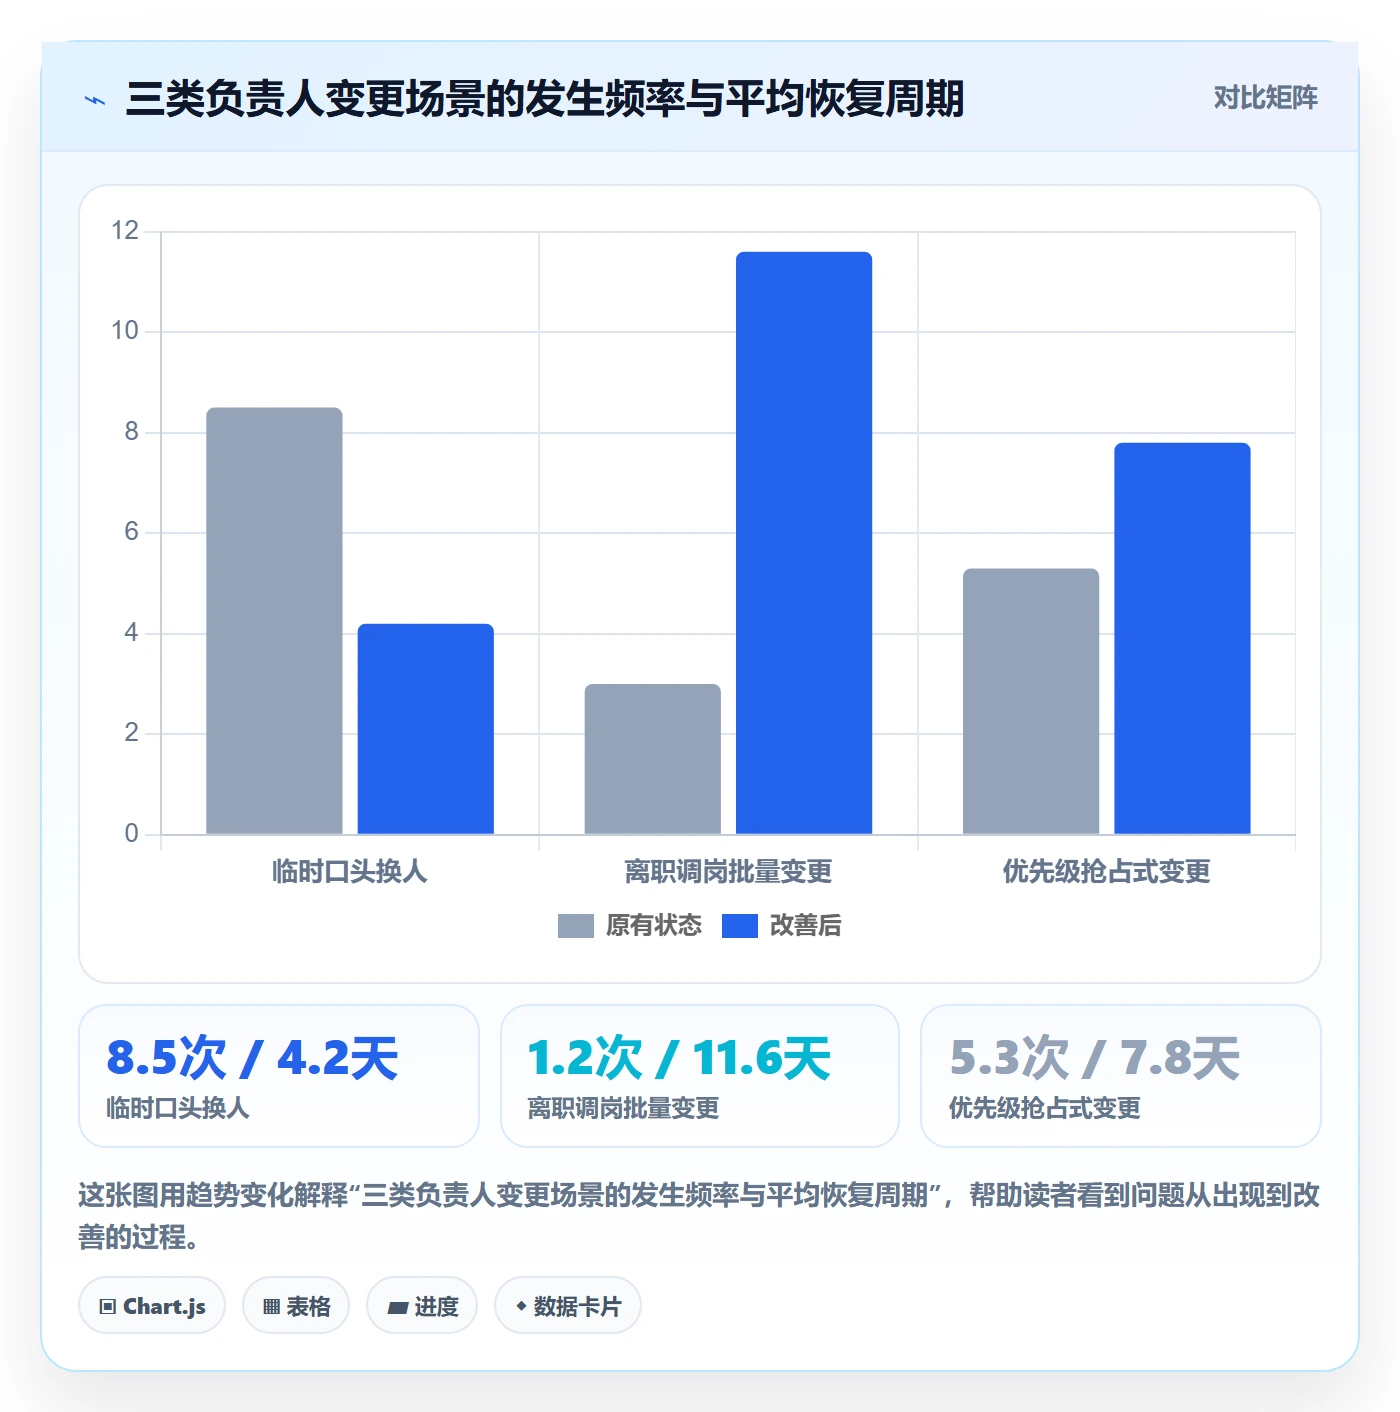Click the lightning icon beside the title
1400x1412 pixels.
pos(95,100)
